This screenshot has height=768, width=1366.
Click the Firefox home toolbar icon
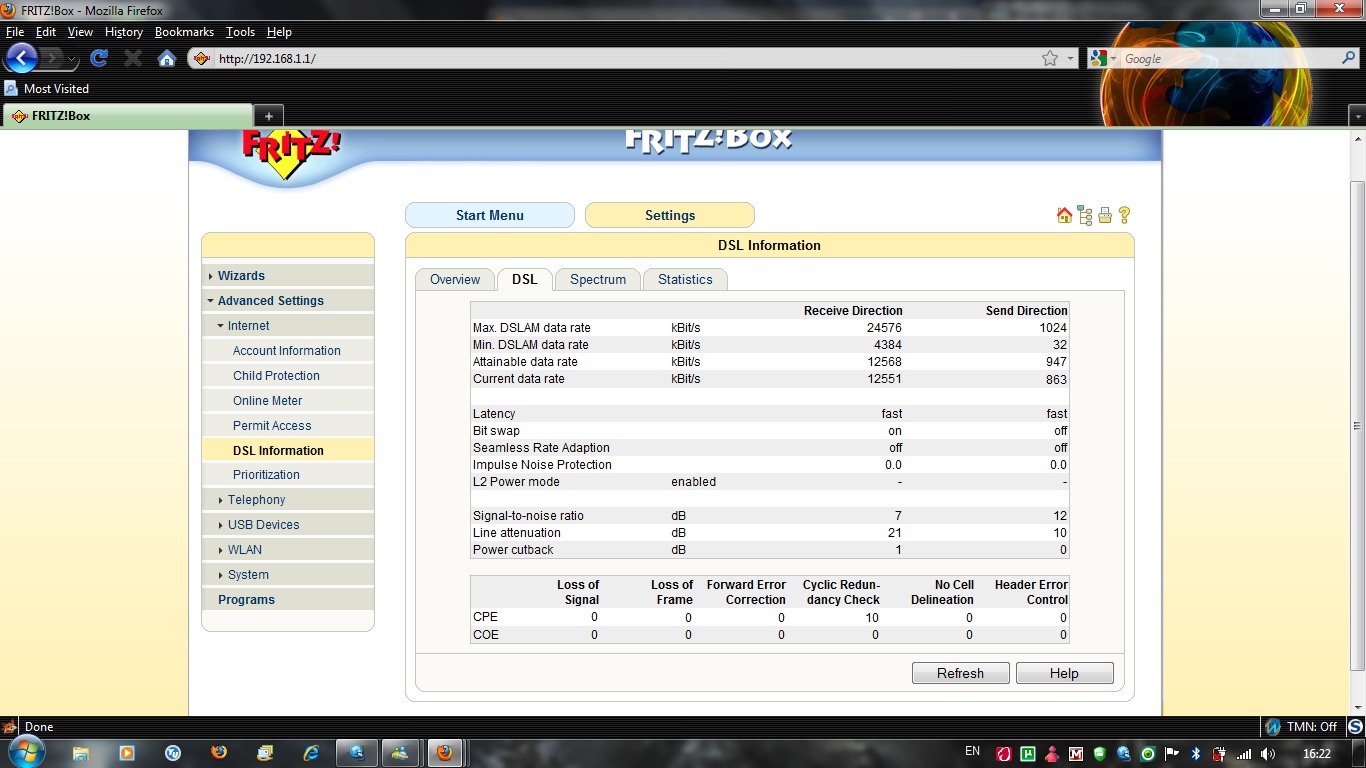[x=167, y=58]
